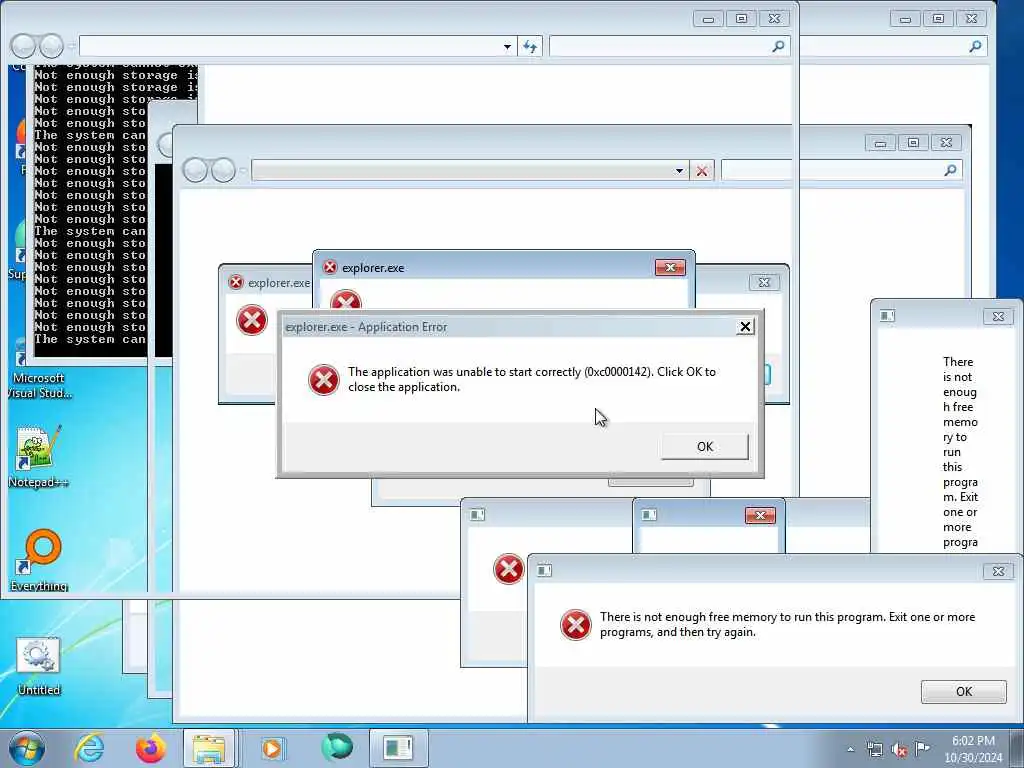The width and height of the screenshot is (1024, 768).
Task: Open Windows Media Player from taskbar
Action: point(272,748)
